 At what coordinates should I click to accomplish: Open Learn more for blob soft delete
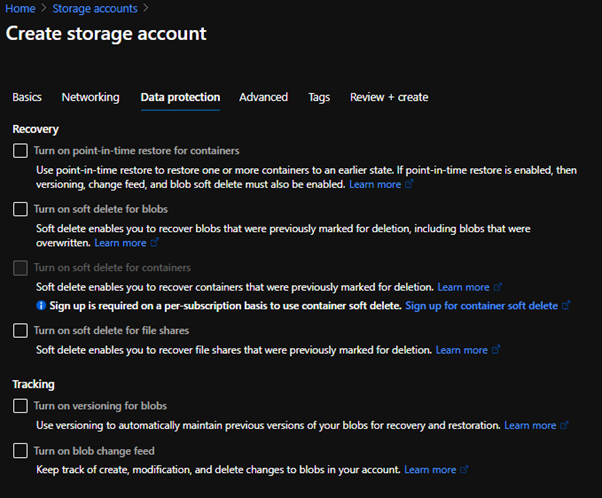click(x=120, y=243)
